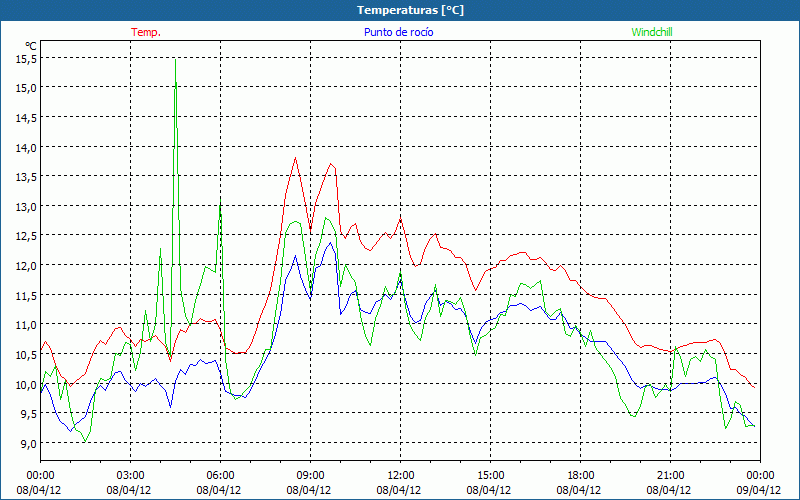800x500 pixels.
Task: Click the Temperaturas [°C] chart title
Action: click(410, 10)
